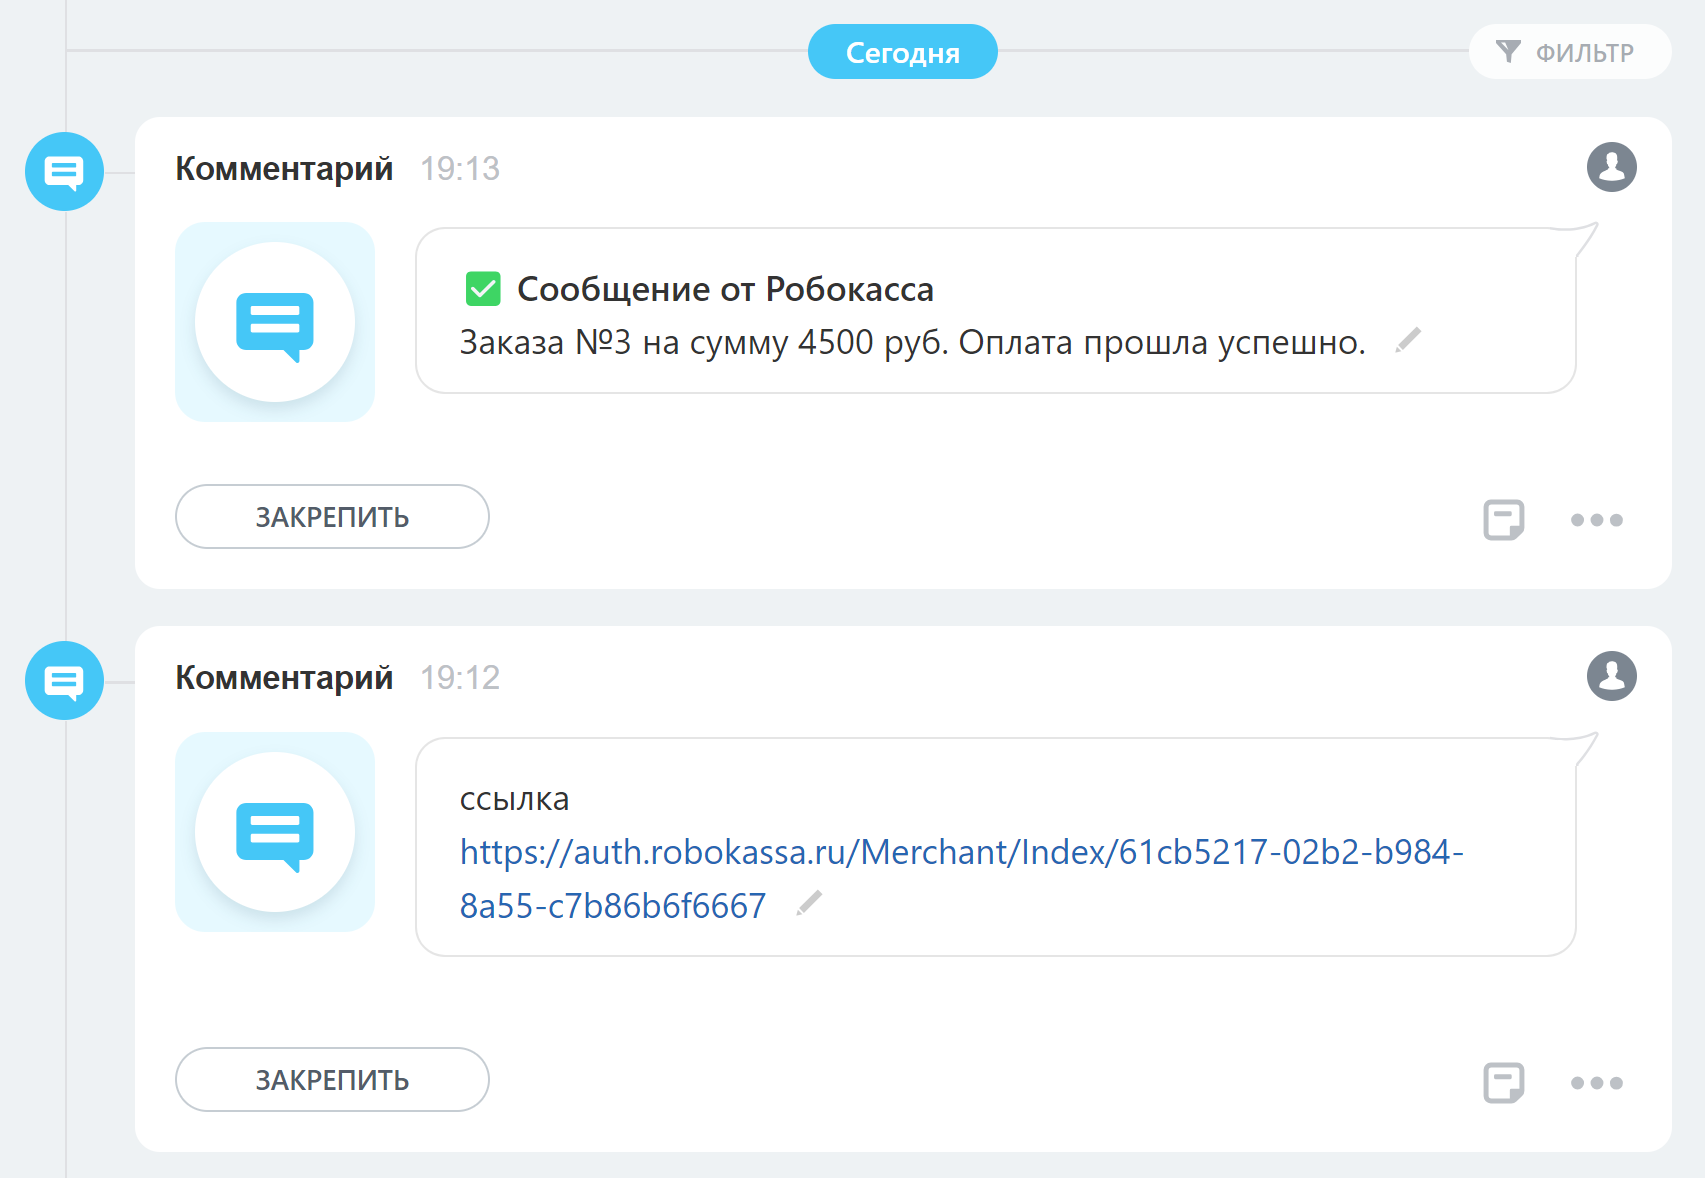Image resolution: width=1705 pixels, height=1178 pixels.
Task: Click the green checkmark beside Сообщение от Робокасса
Action: [x=483, y=289]
